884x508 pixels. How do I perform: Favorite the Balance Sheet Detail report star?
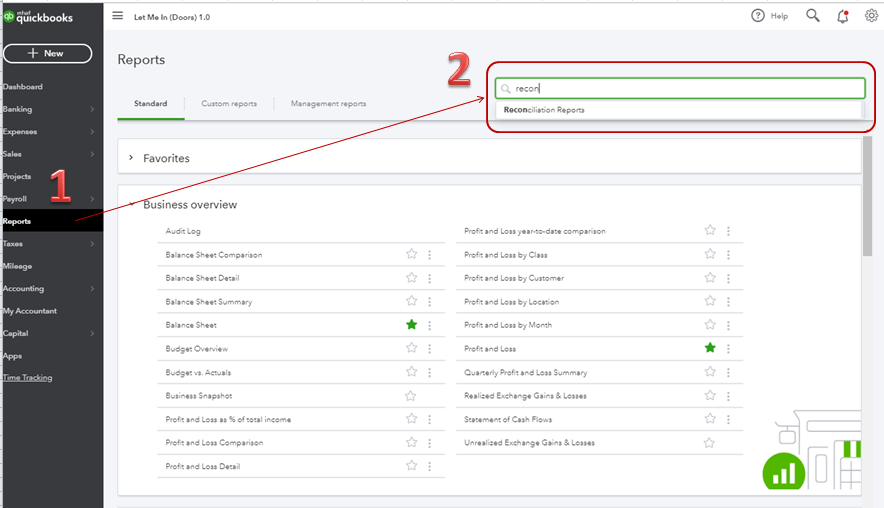point(412,277)
